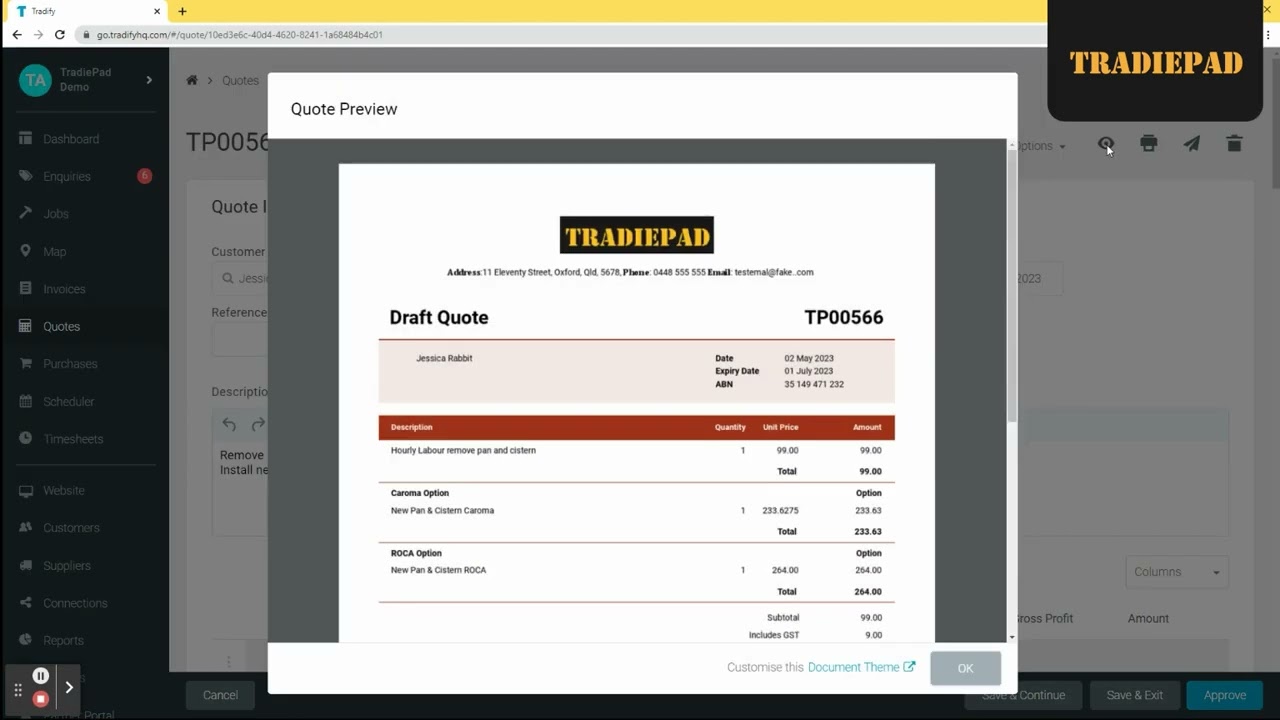
Task: Click the Quotes breadcrumb link
Action: point(240,80)
